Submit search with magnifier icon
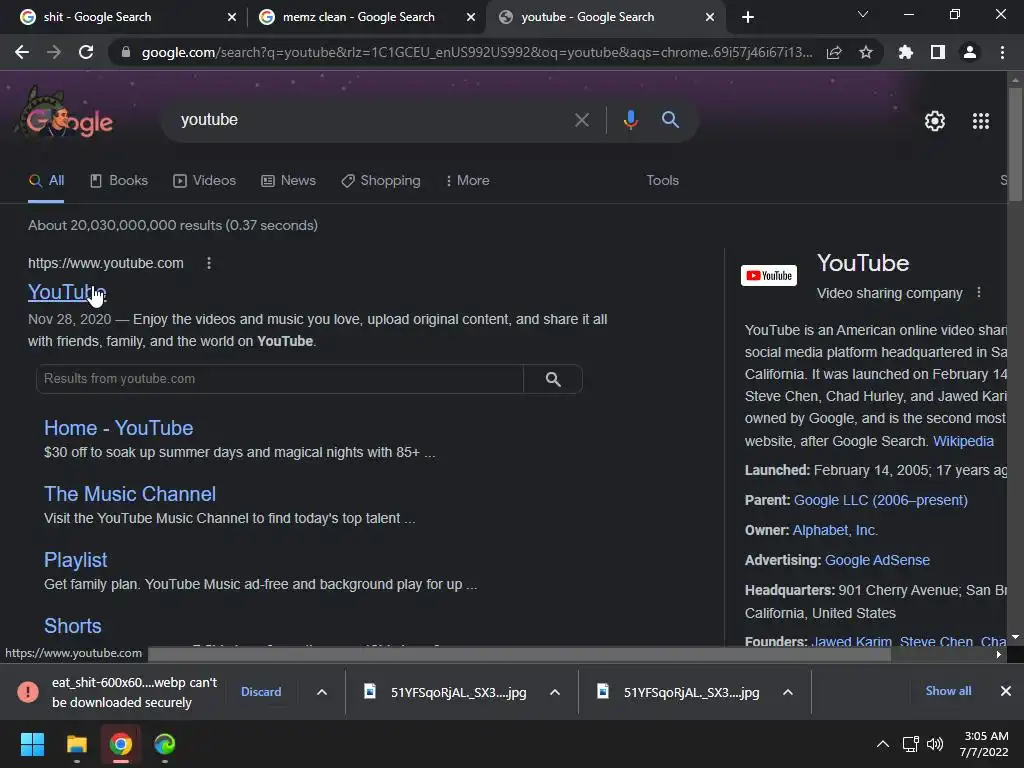1024x768 pixels. click(670, 120)
